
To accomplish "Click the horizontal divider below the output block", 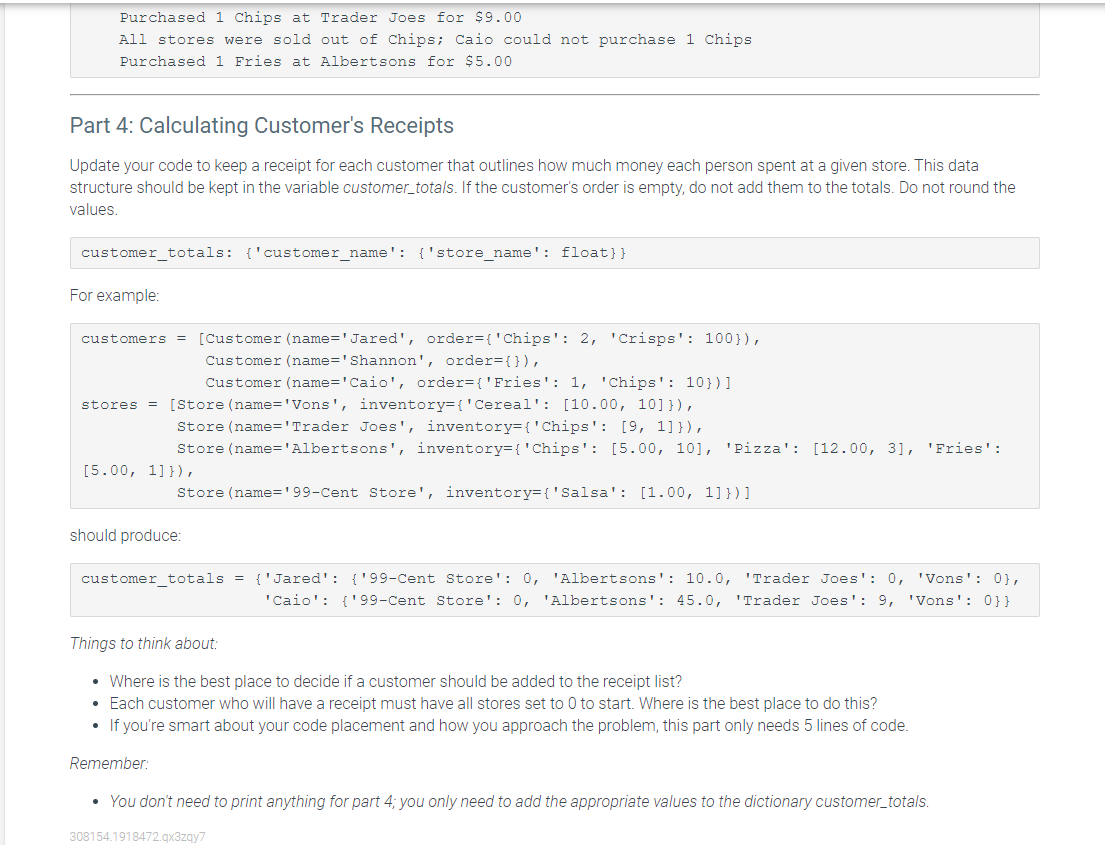I will [552, 94].
